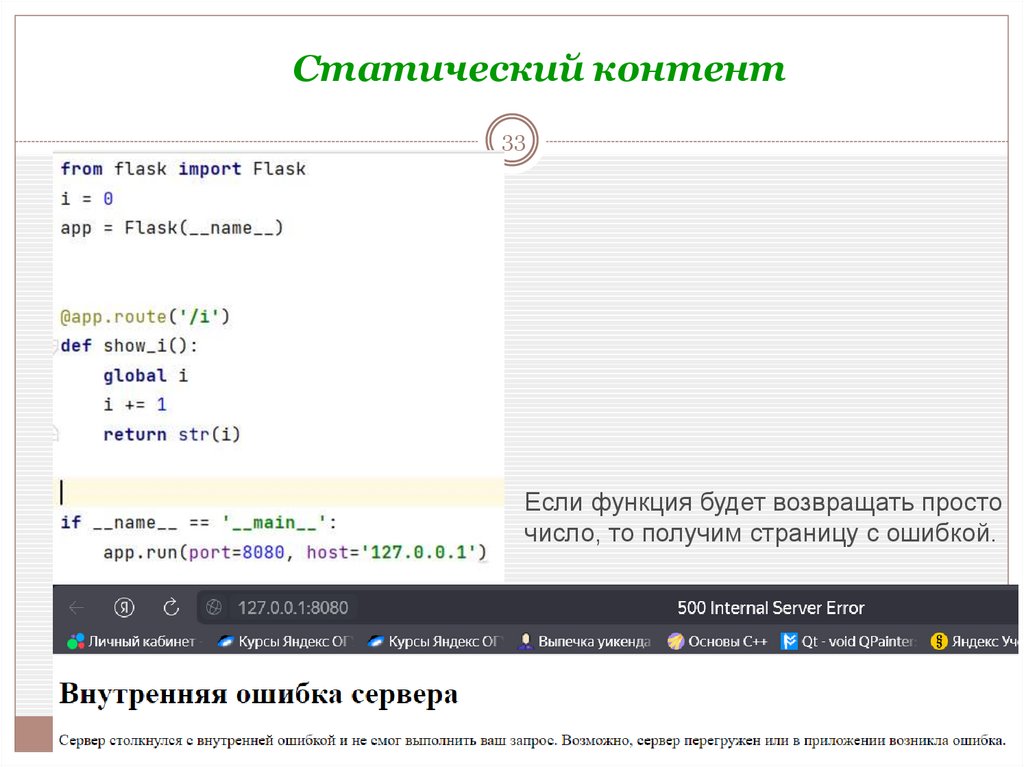Open the Yandex home button

124,608
